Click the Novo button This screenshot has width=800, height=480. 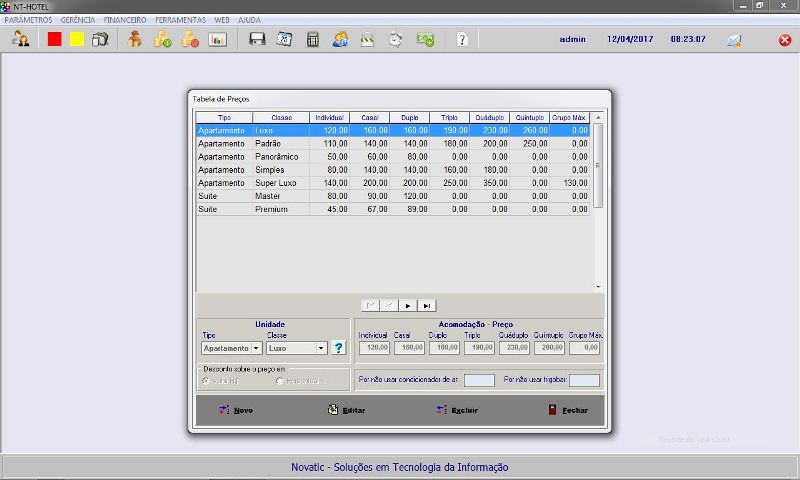tap(236, 410)
